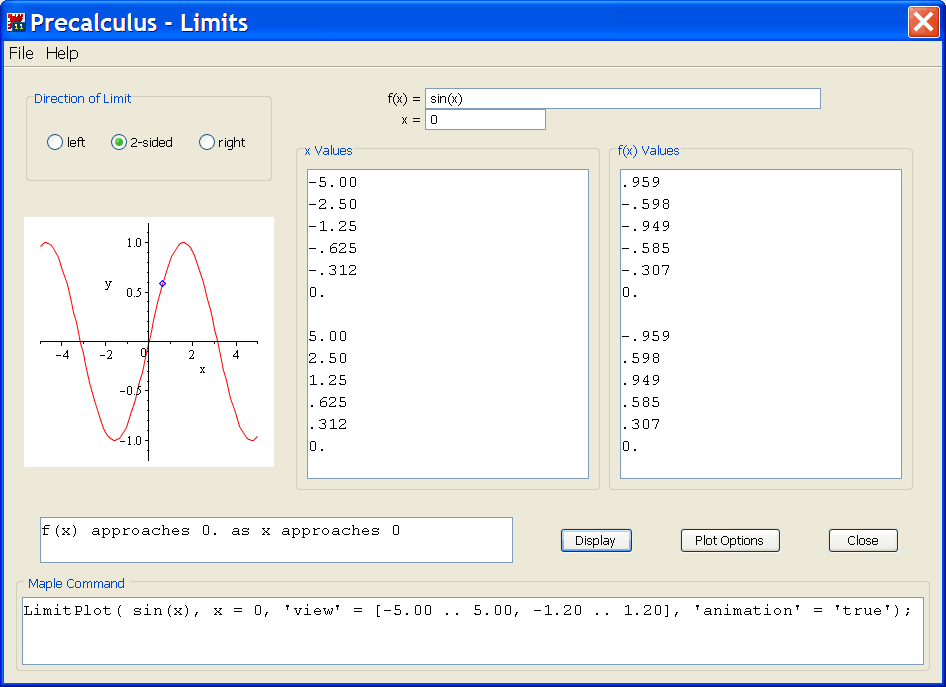Select the right limit direction
This screenshot has height=687, width=946.
(x=207, y=143)
